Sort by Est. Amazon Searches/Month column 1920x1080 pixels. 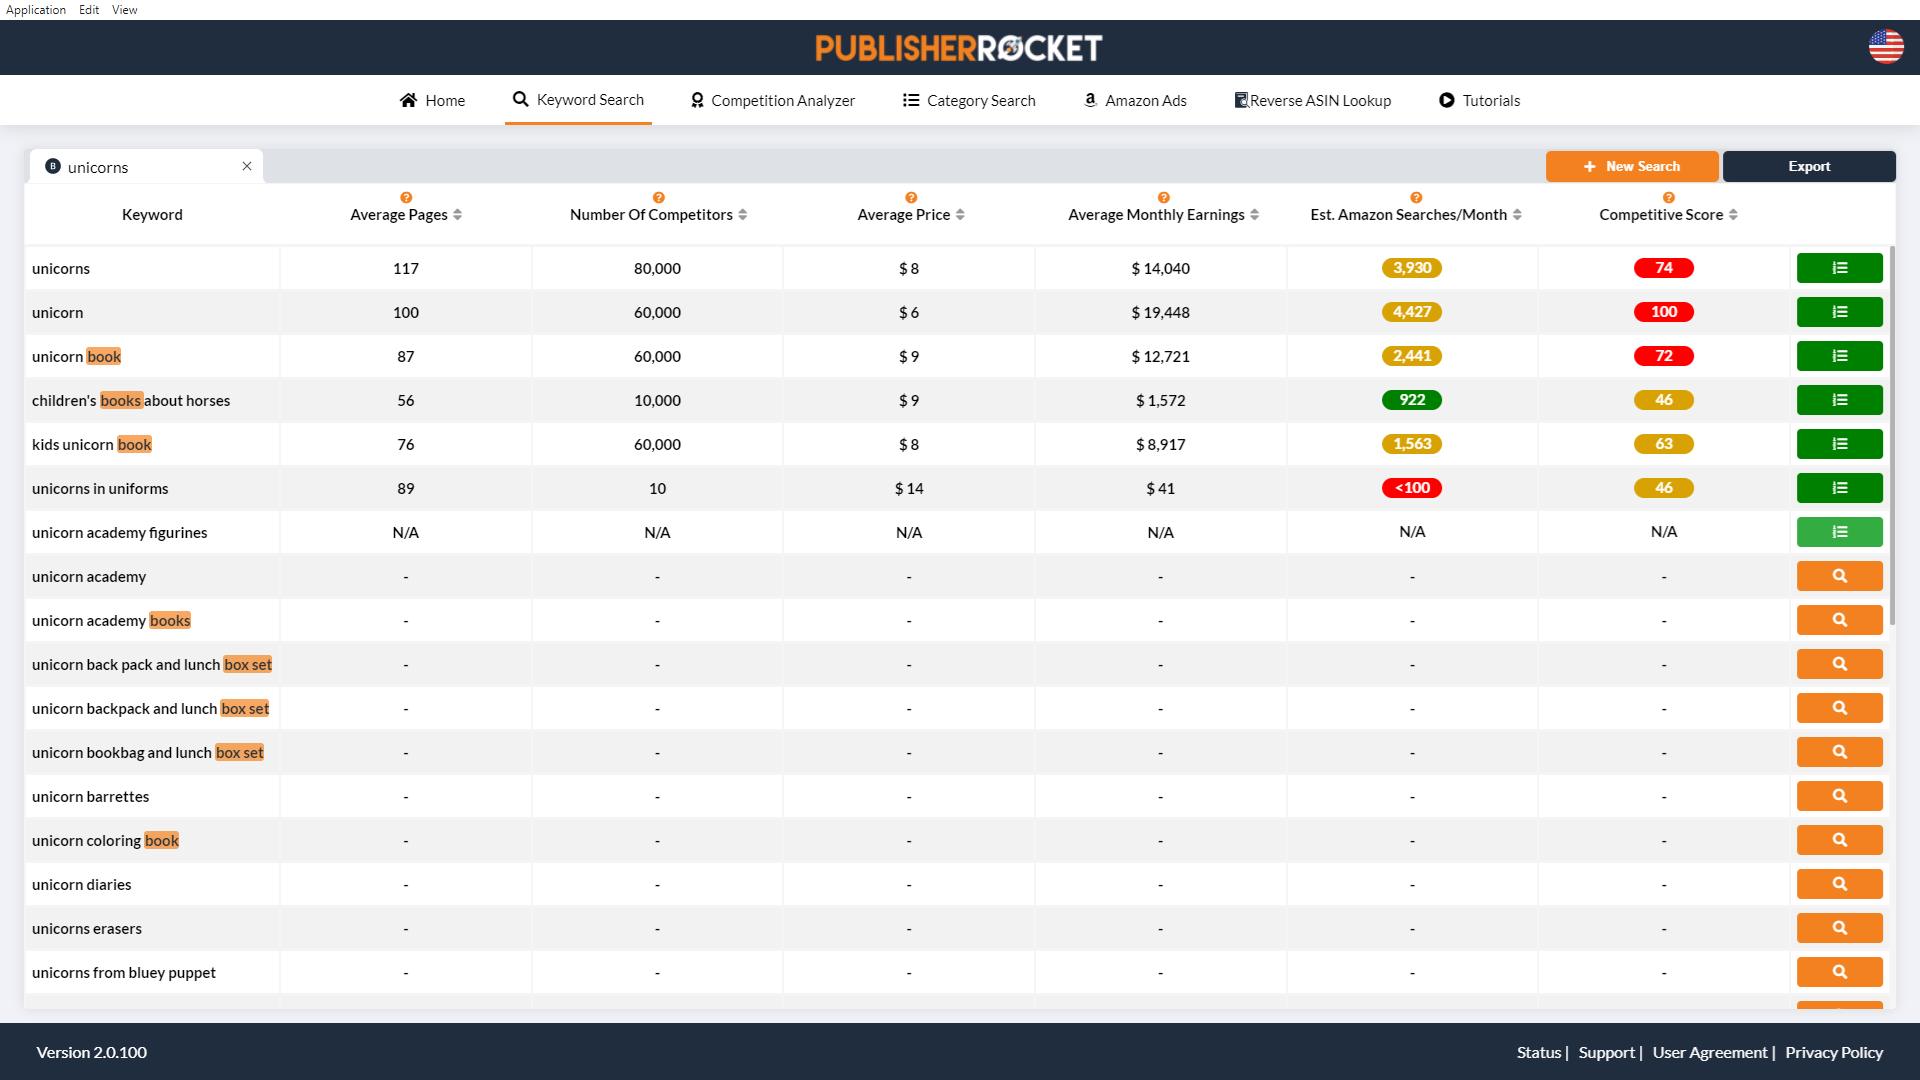(x=1517, y=215)
